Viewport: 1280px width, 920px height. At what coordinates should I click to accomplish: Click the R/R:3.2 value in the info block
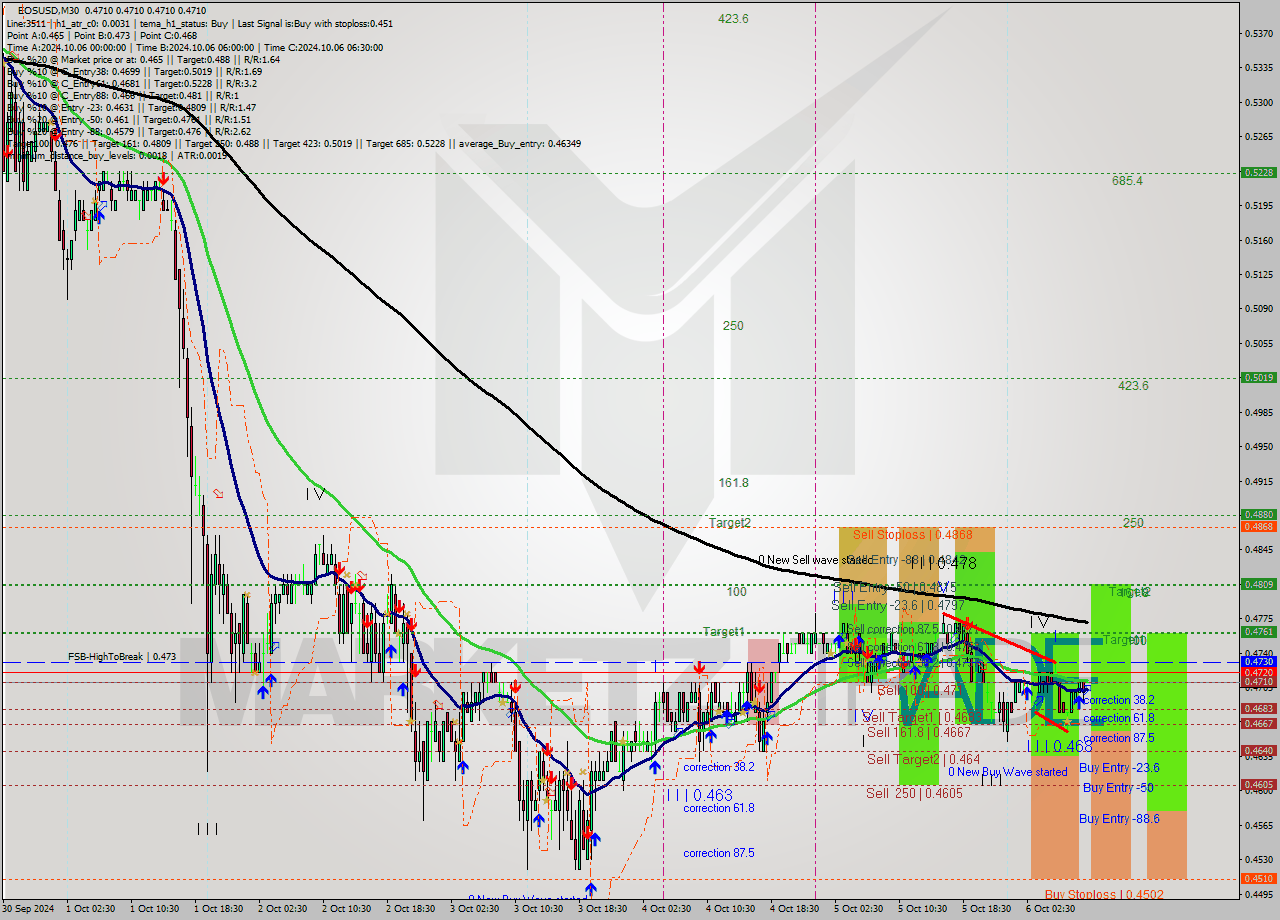point(243,83)
